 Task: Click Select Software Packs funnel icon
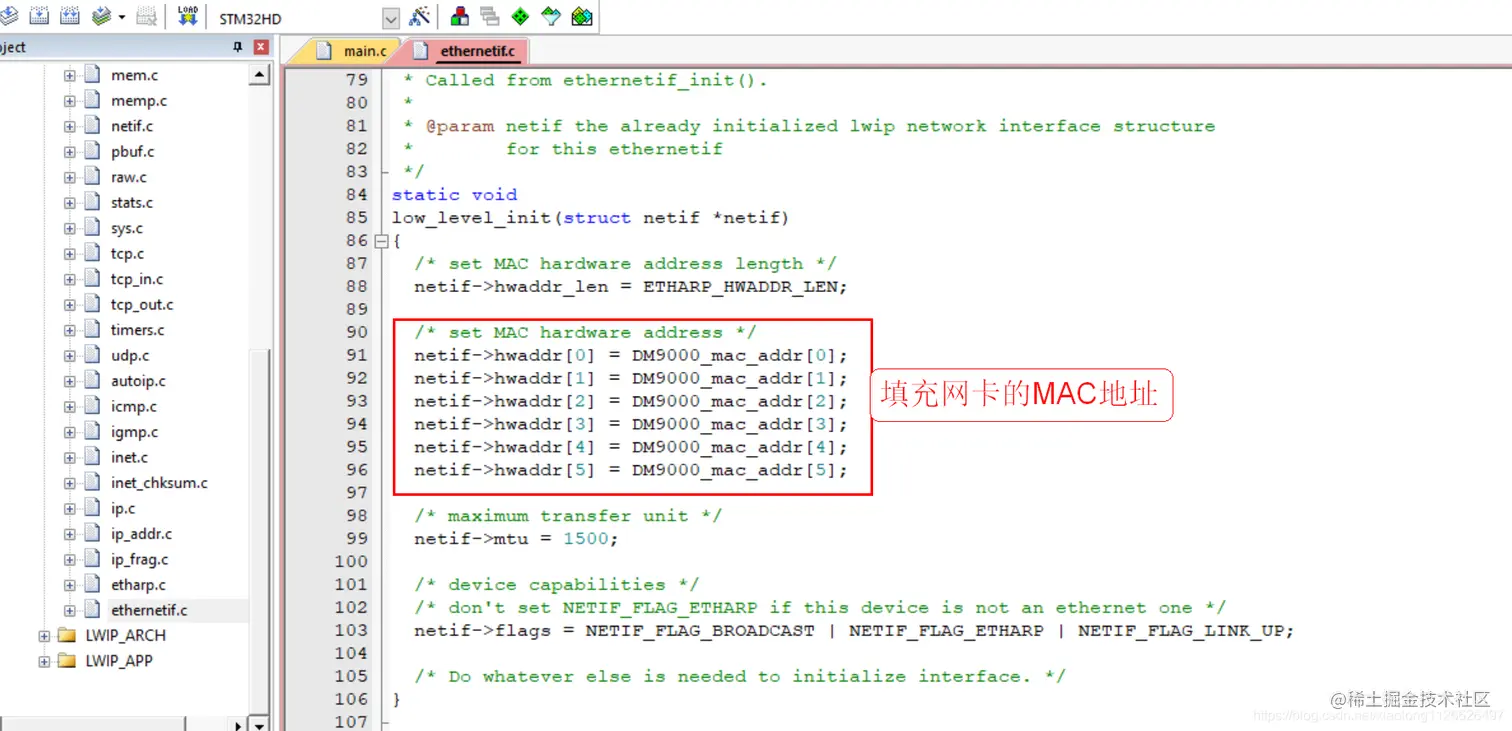point(551,16)
